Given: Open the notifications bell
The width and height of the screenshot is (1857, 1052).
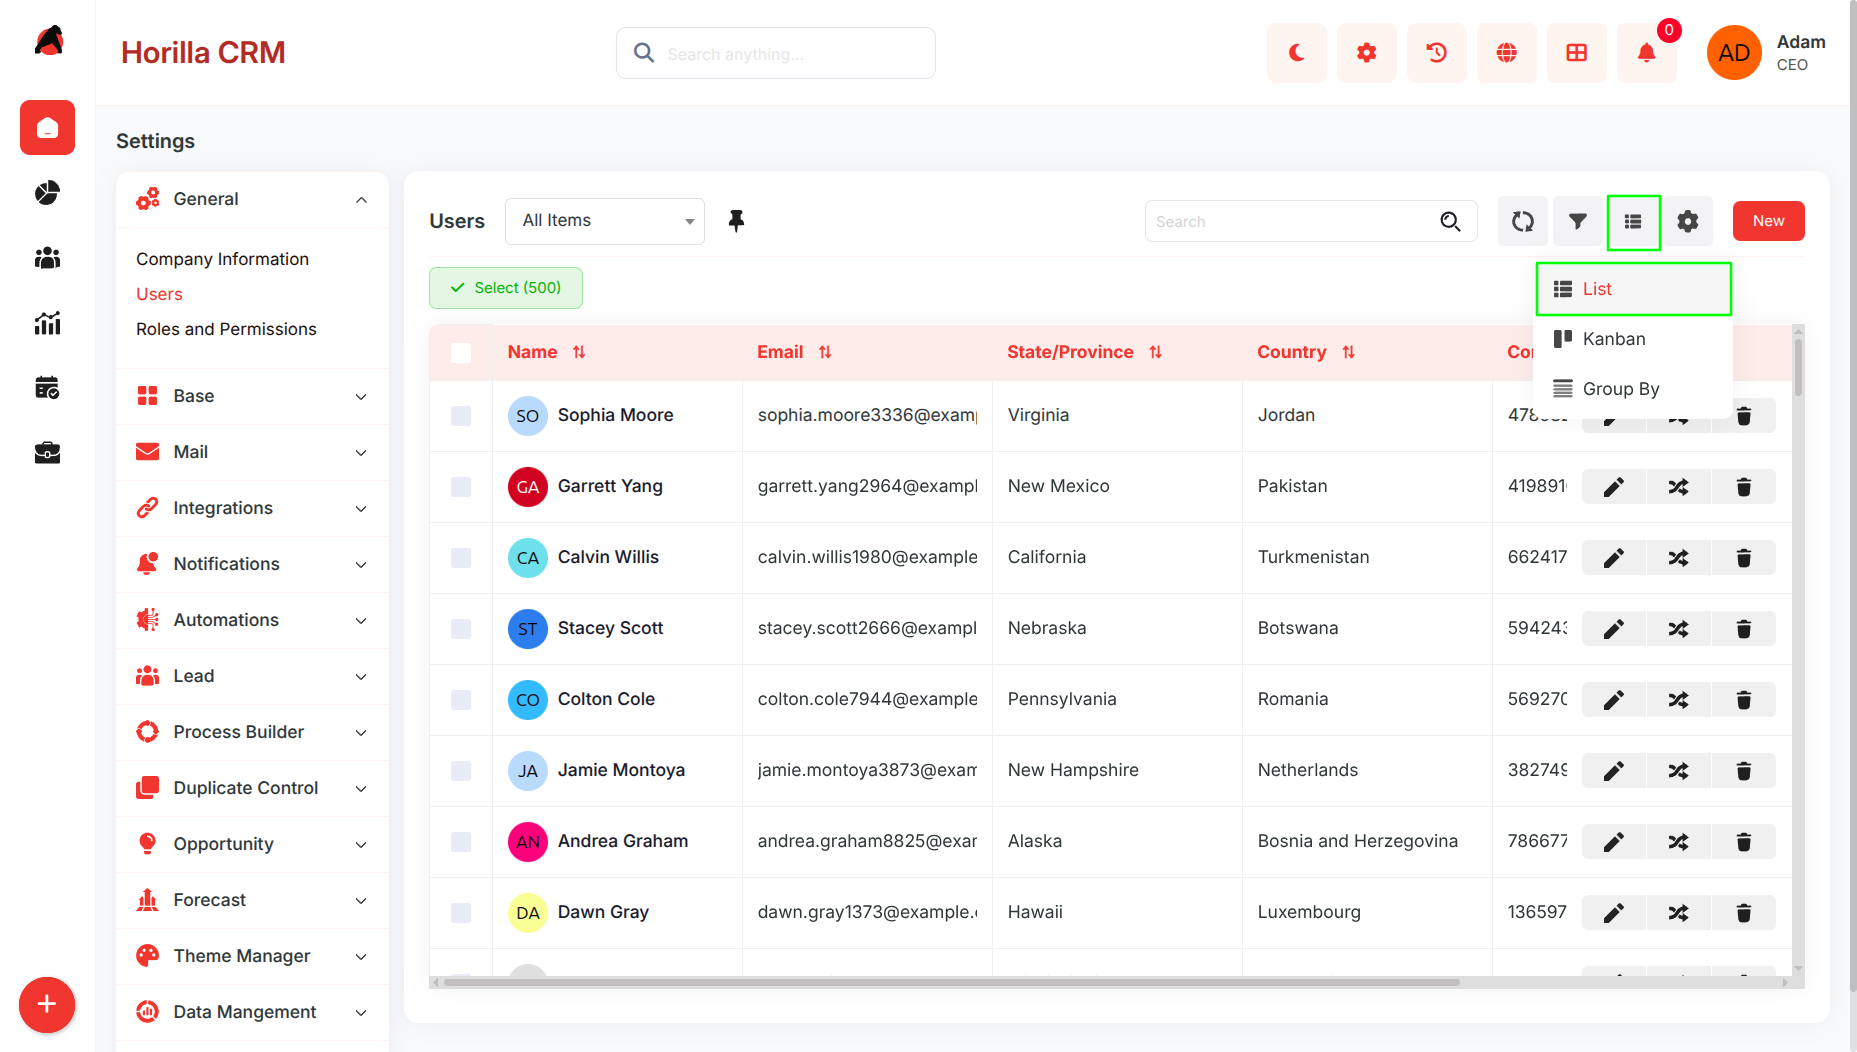Looking at the screenshot, I should tap(1646, 53).
